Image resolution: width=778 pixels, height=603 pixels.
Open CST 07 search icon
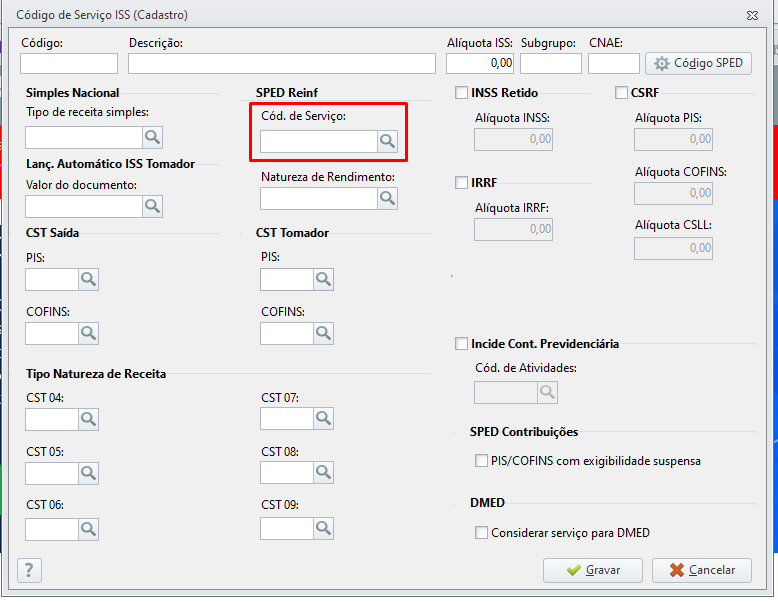[x=323, y=419]
